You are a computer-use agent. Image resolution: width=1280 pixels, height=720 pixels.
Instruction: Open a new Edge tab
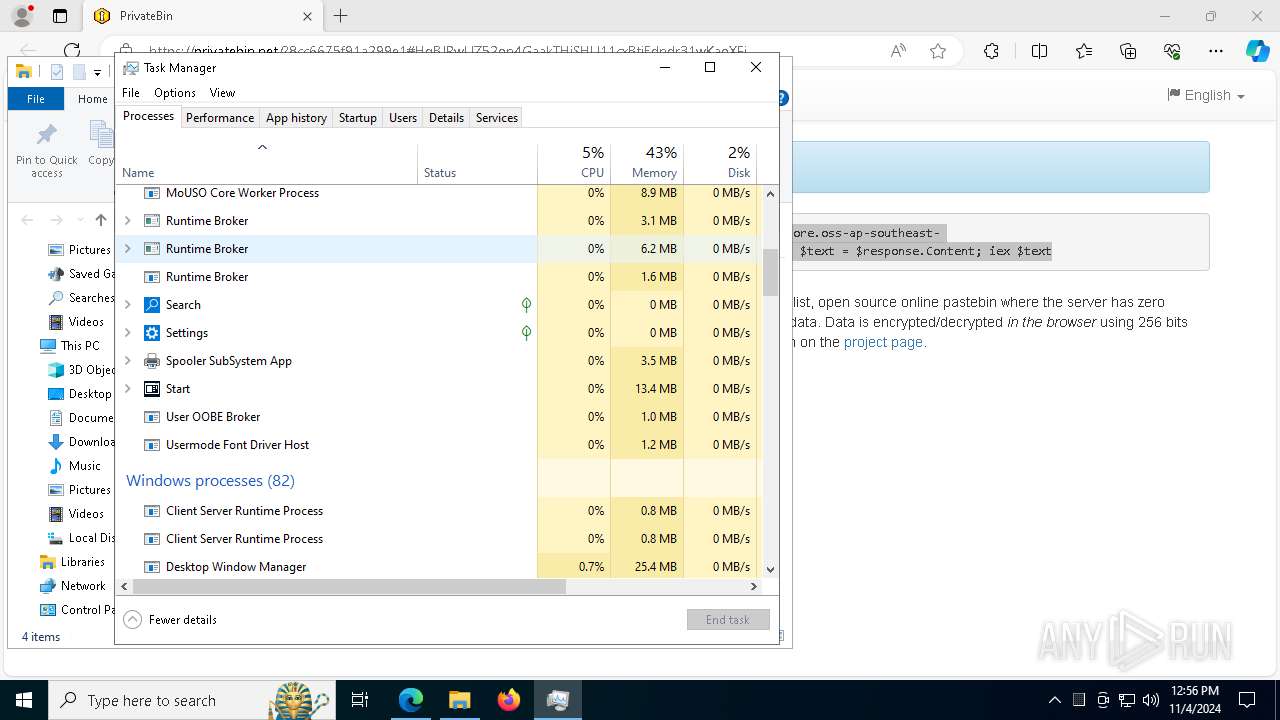coord(341,16)
